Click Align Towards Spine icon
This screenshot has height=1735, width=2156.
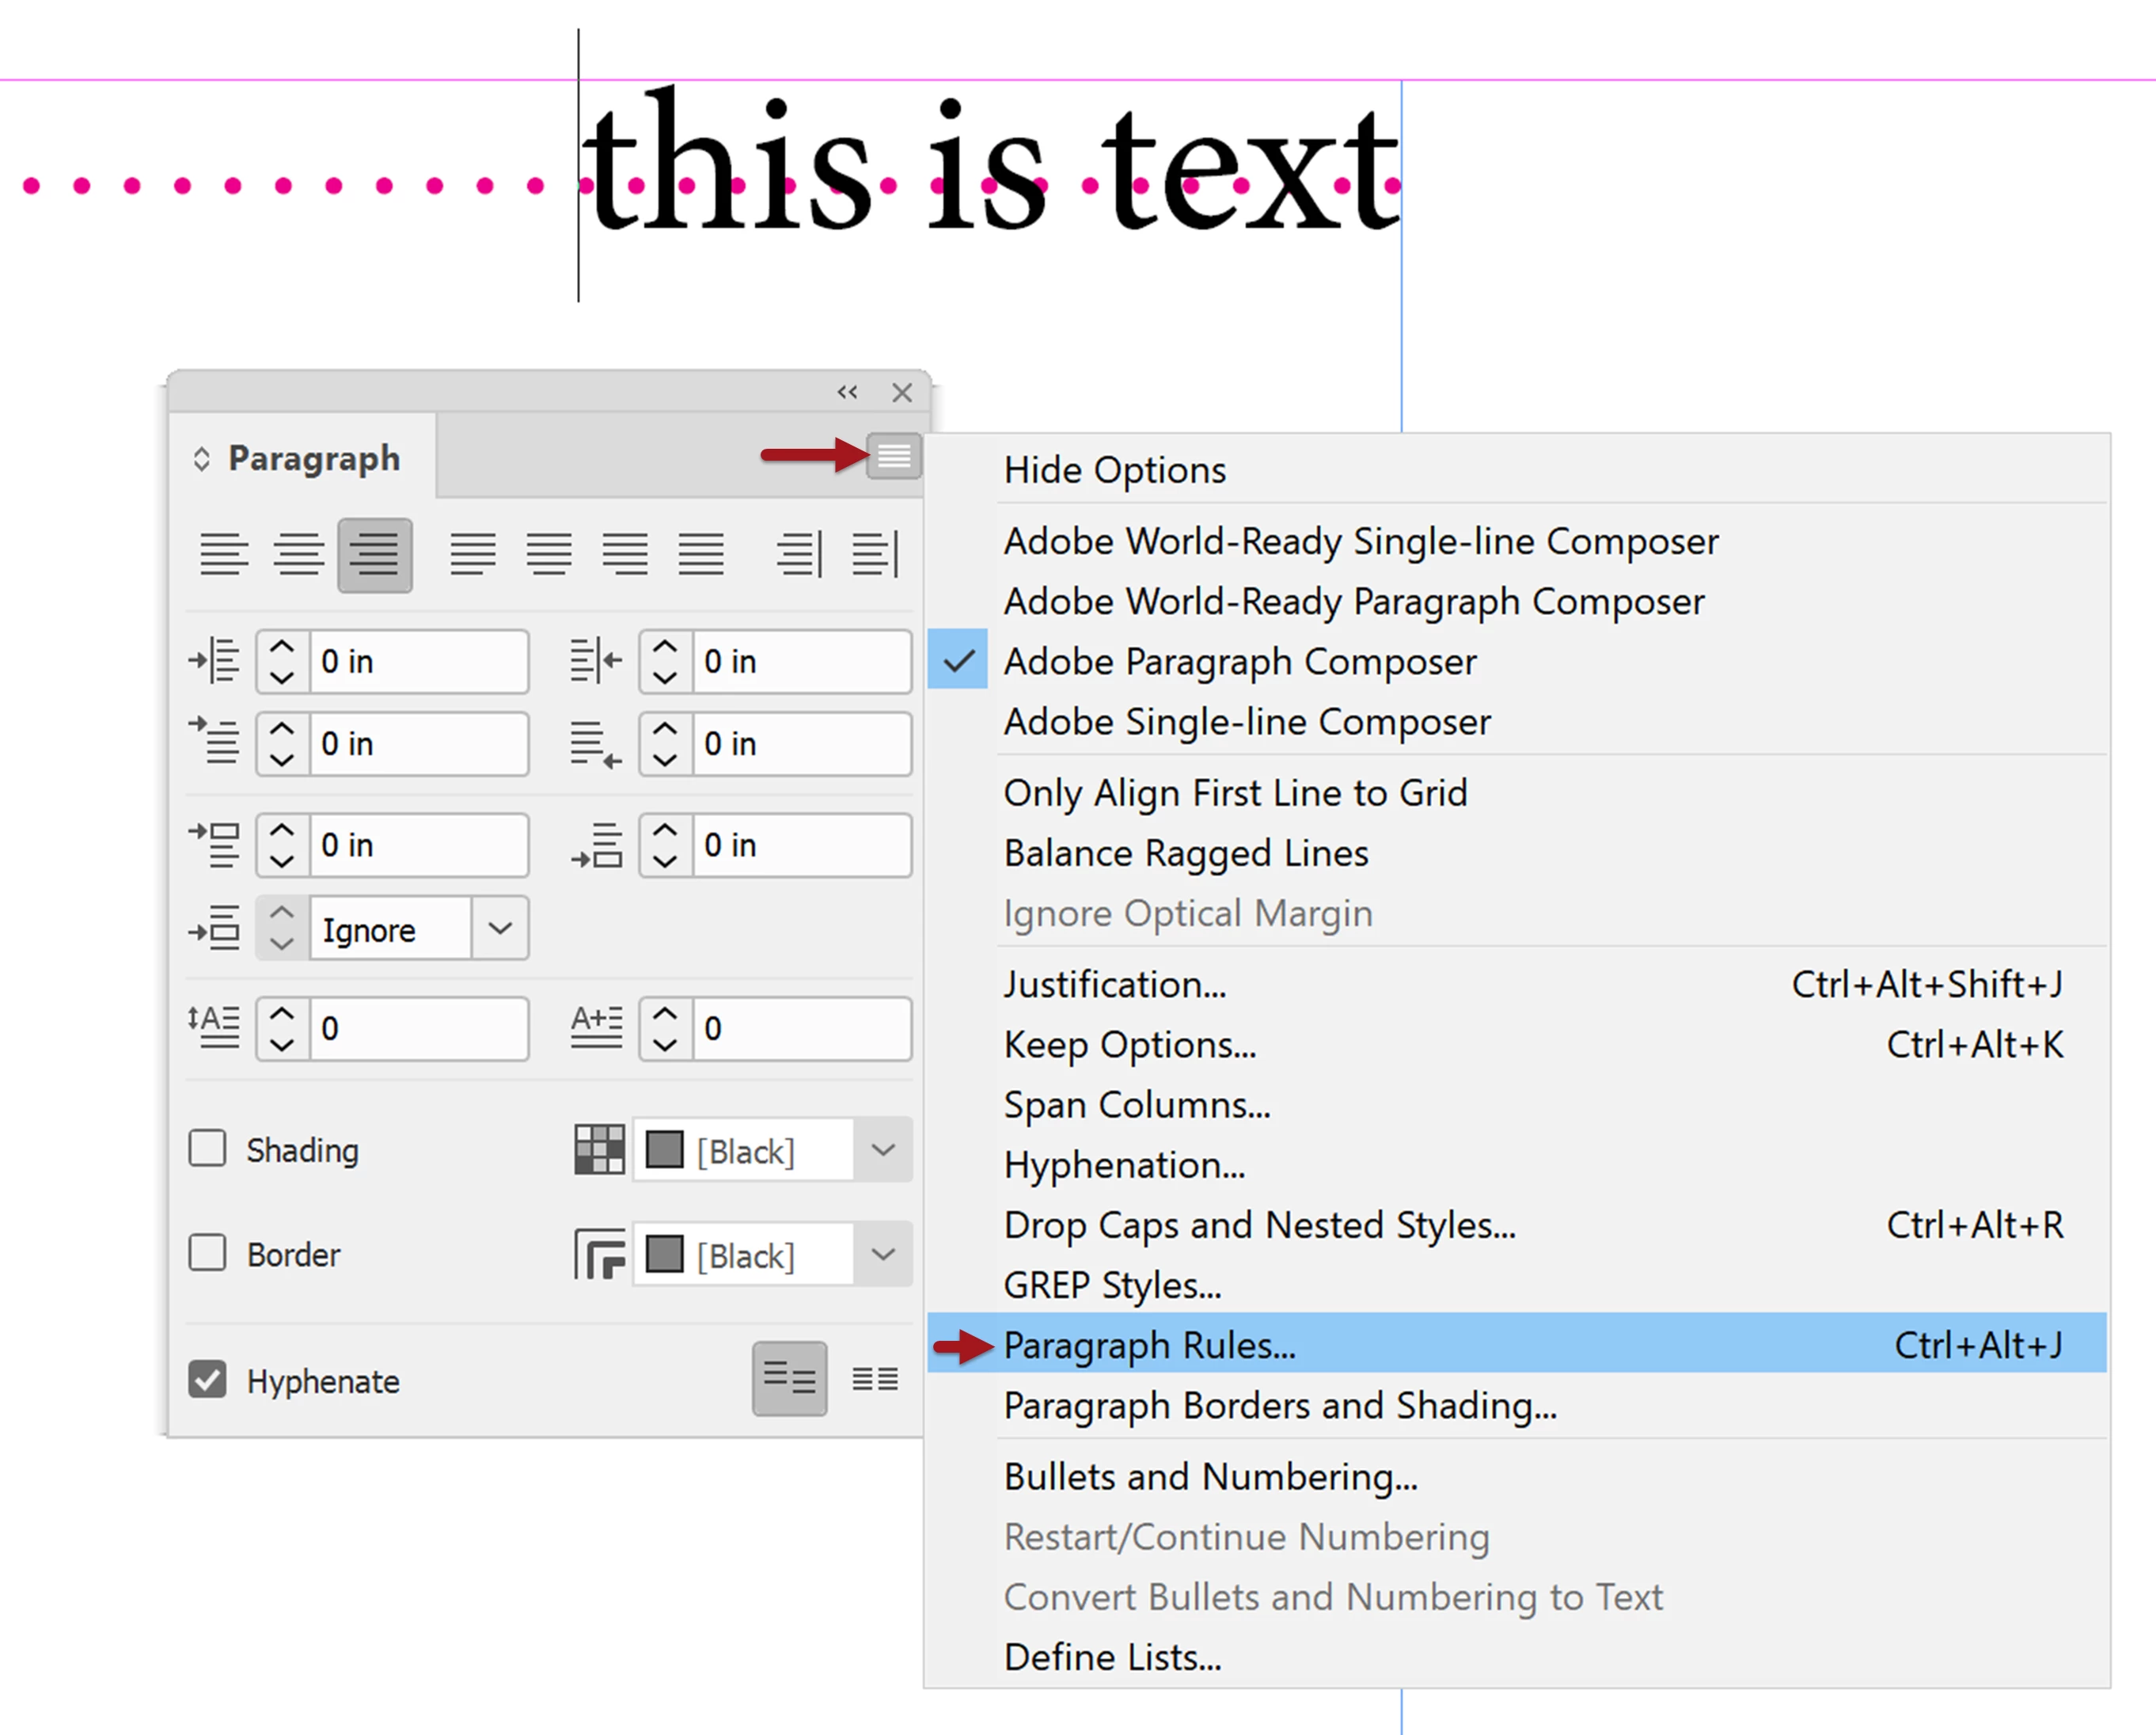pos(798,554)
